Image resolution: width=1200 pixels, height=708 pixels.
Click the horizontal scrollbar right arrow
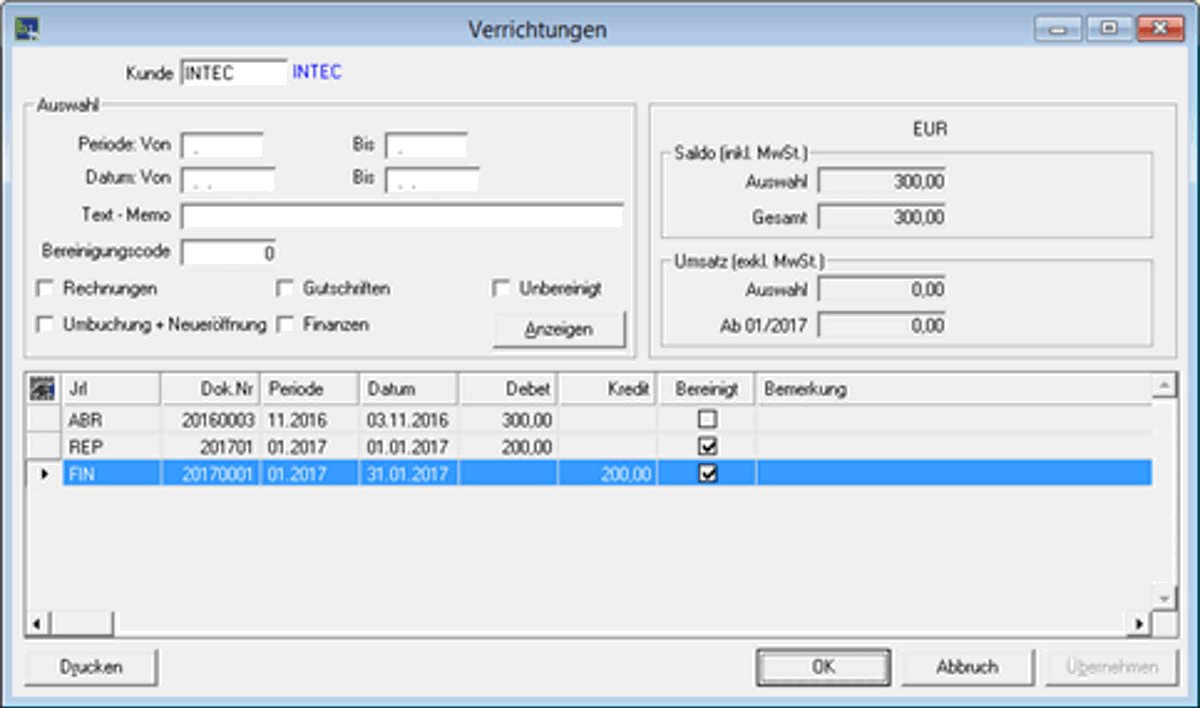pyautogui.click(x=1141, y=624)
